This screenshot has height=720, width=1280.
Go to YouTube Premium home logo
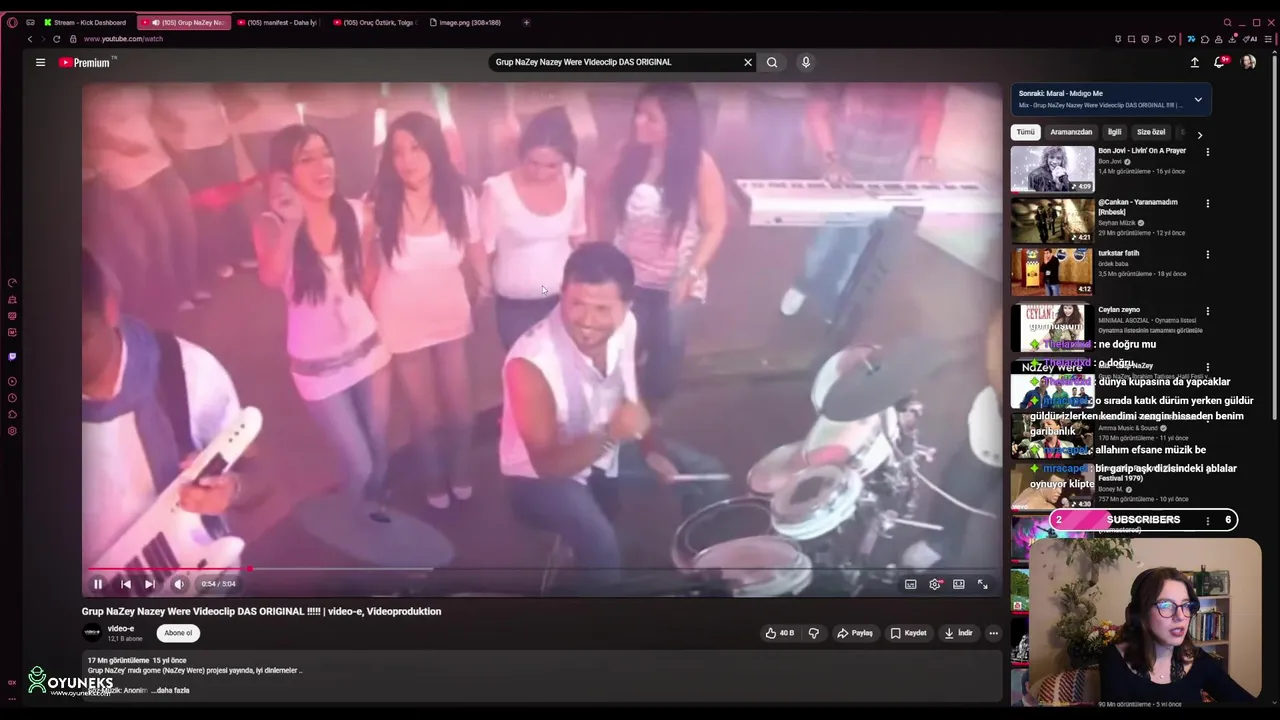(87, 62)
